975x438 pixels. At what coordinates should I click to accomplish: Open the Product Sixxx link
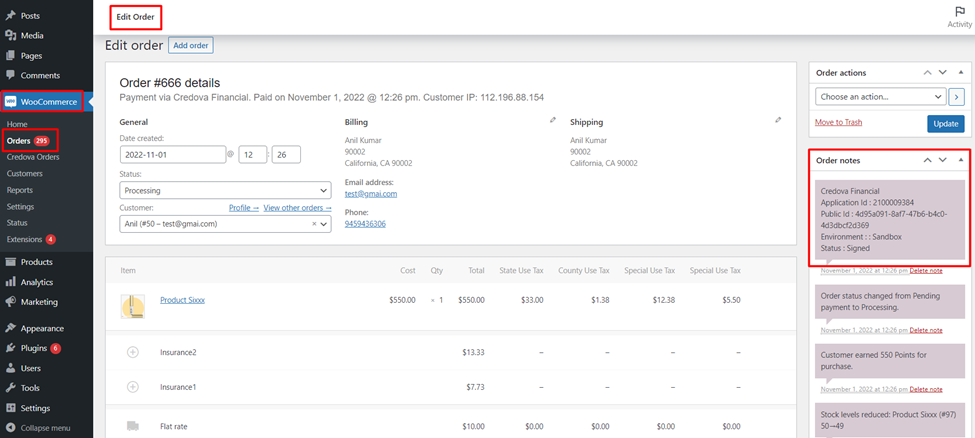182,300
